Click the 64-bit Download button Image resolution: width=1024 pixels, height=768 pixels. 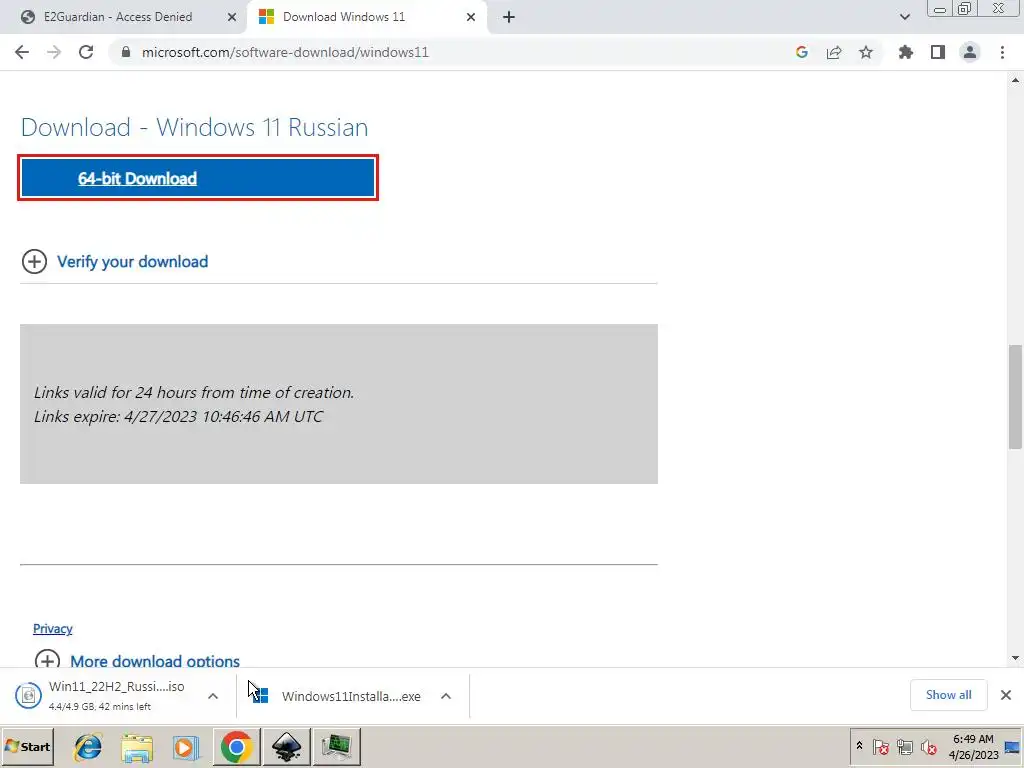(198, 178)
